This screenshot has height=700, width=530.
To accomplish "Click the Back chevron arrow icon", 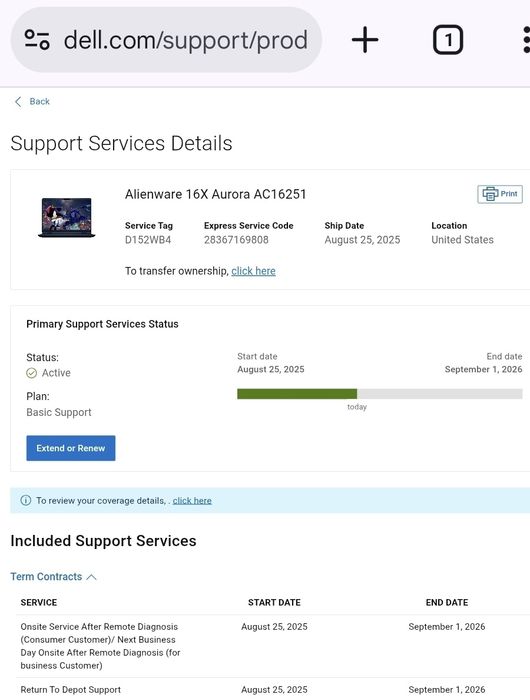I will point(18,102).
